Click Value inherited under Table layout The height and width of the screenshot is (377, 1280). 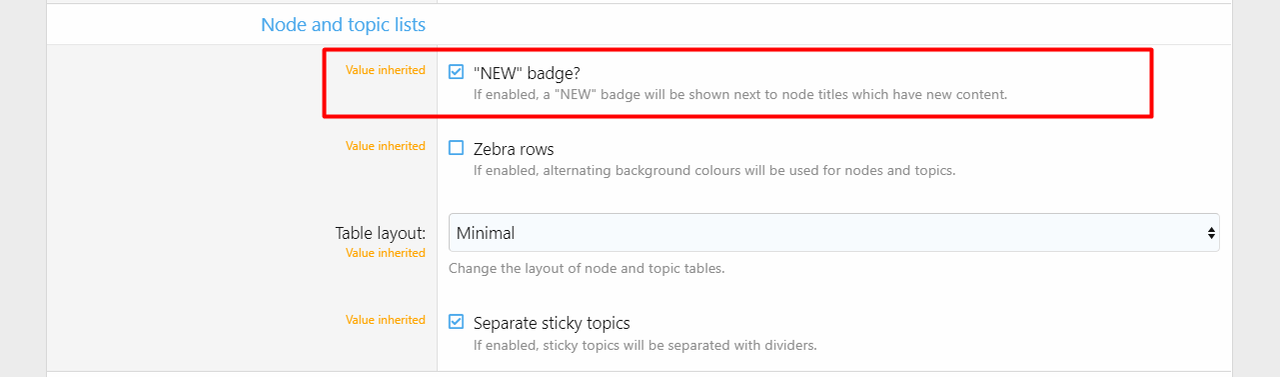[385, 253]
